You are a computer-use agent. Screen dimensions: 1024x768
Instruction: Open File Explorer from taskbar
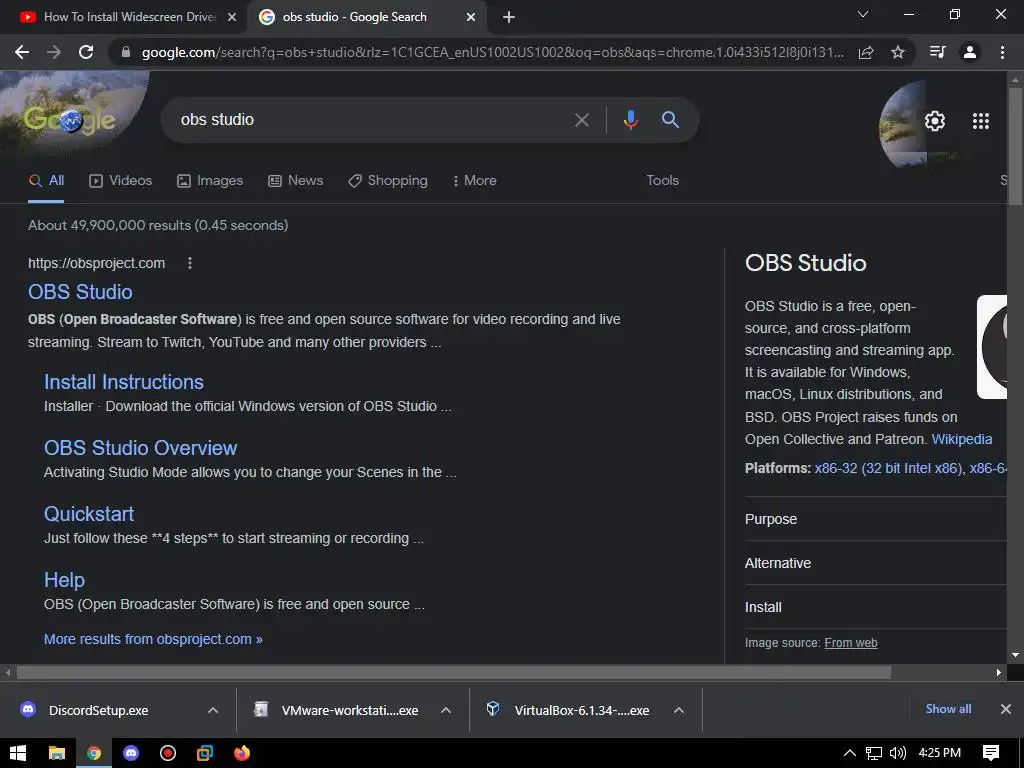pos(57,753)
